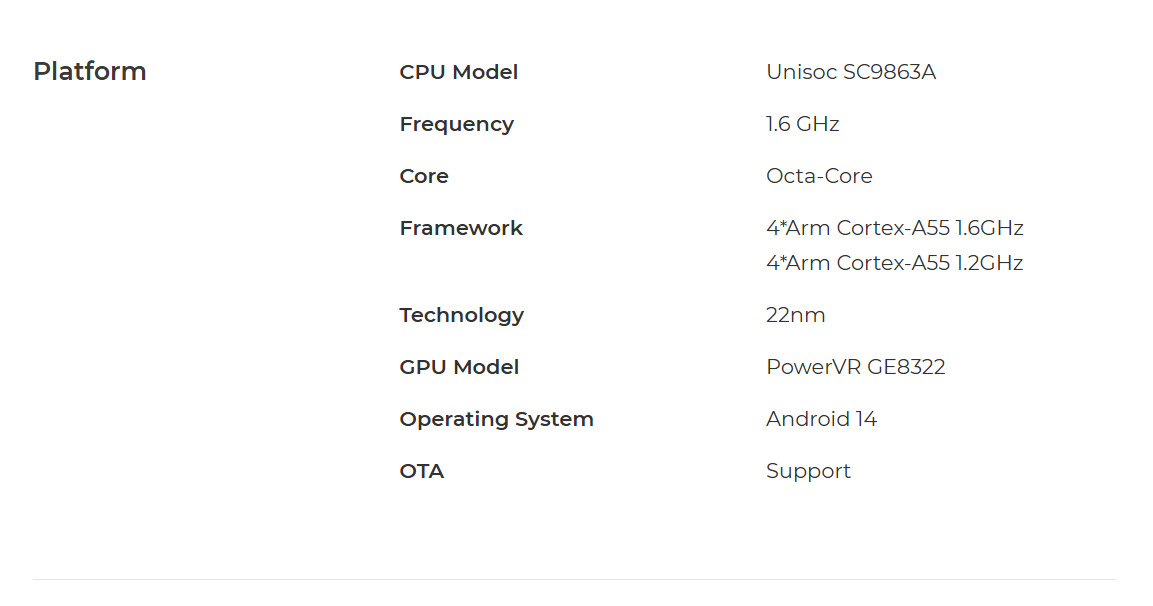Select the Framework label

[461, 228]
